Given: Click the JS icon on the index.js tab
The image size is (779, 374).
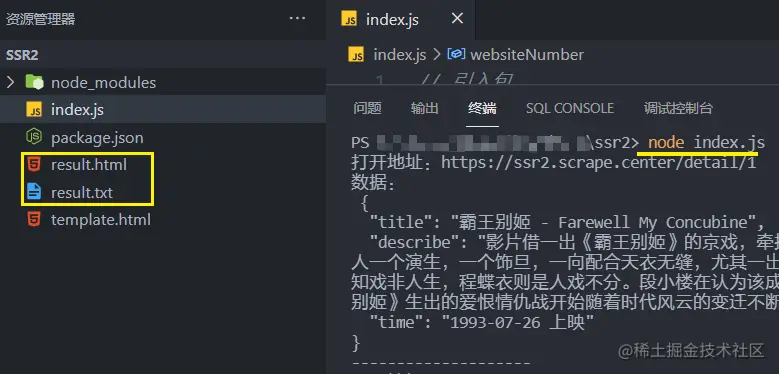Looking at the screenshot, I should (349, 19).
